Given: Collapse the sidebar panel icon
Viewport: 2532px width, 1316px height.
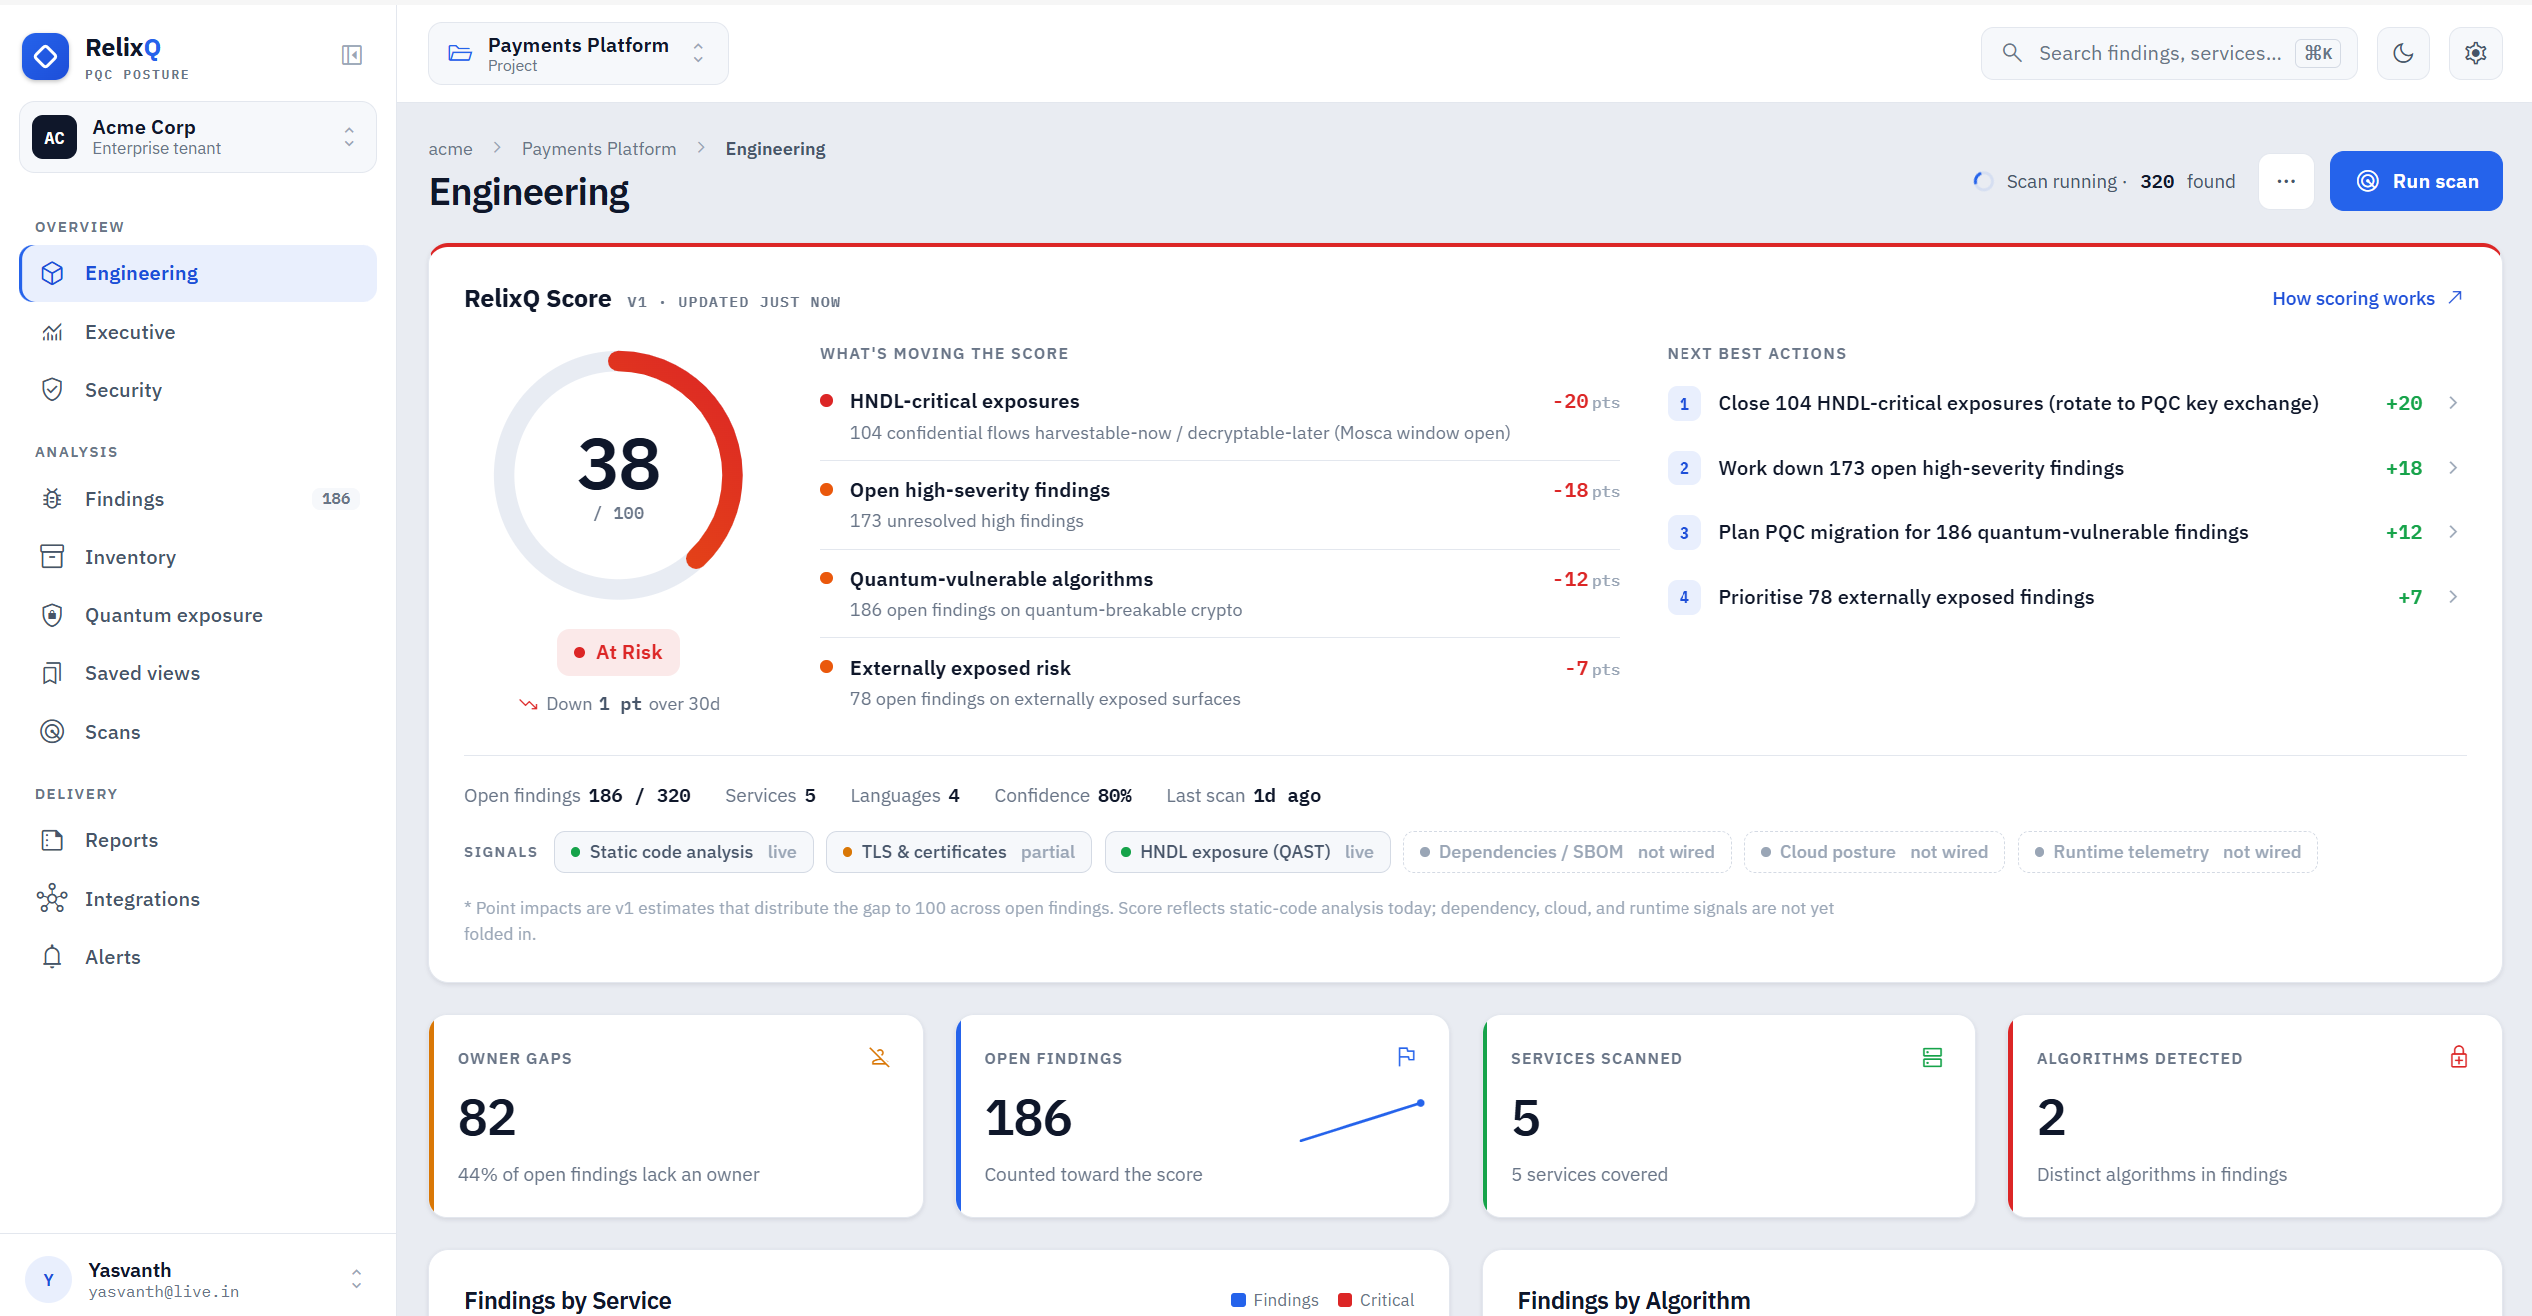Looking at the screenshot, I should point(352,55).
